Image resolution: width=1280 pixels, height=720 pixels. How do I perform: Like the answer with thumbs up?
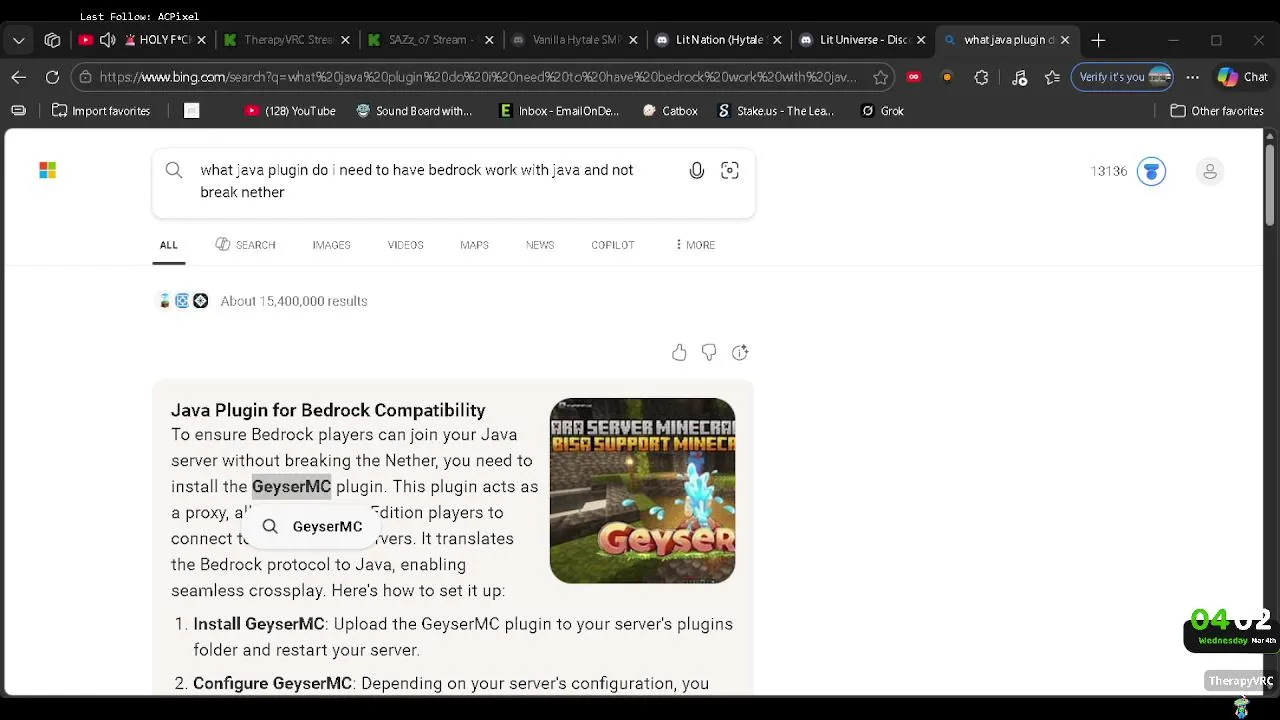[x=679, y=352]
